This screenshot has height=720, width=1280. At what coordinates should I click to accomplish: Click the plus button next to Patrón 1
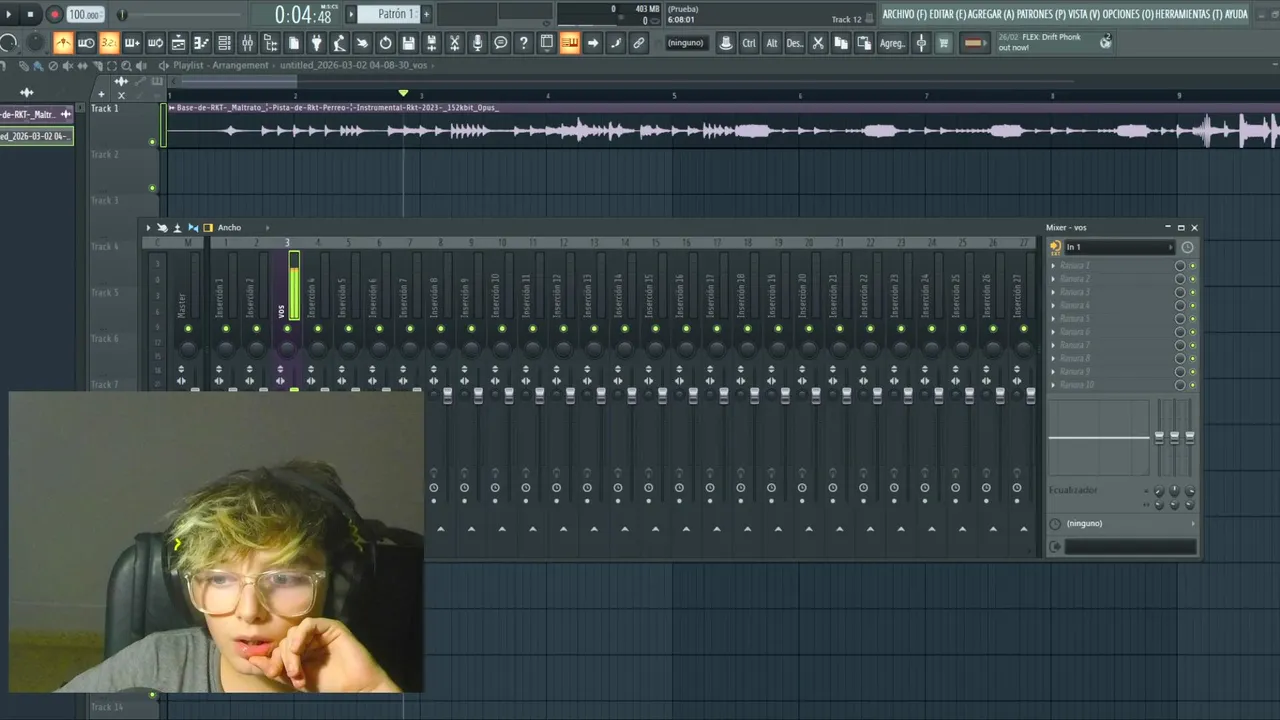(426, 14)
